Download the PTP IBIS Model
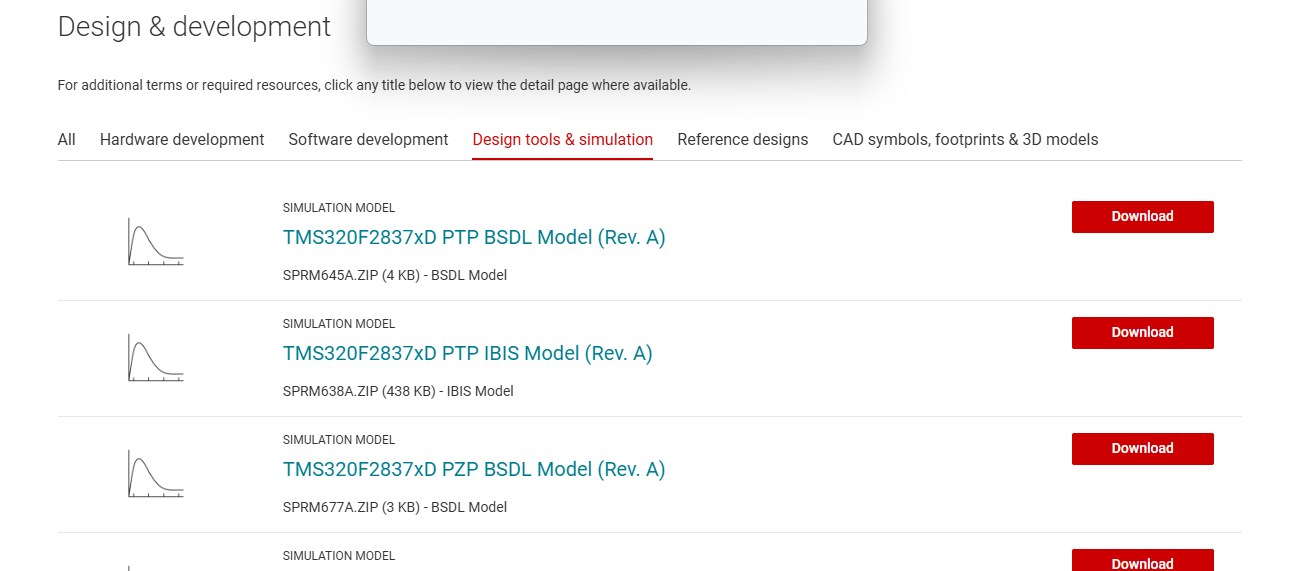This screenshot has width=1309, height=571. point(1143,333)
